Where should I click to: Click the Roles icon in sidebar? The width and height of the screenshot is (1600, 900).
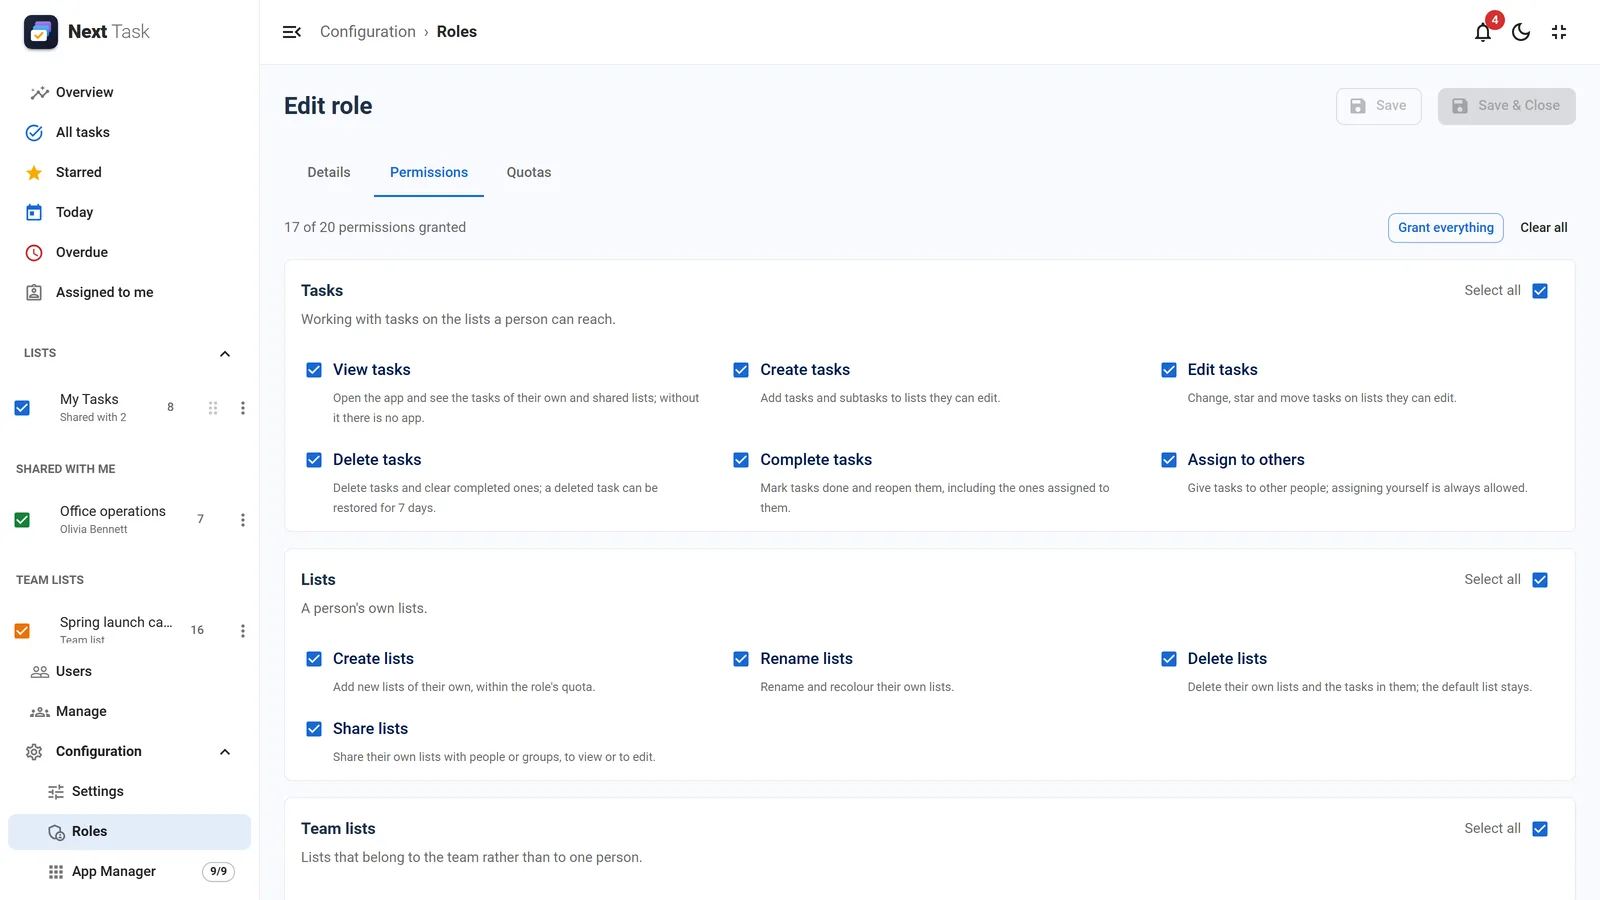point(56,832)
